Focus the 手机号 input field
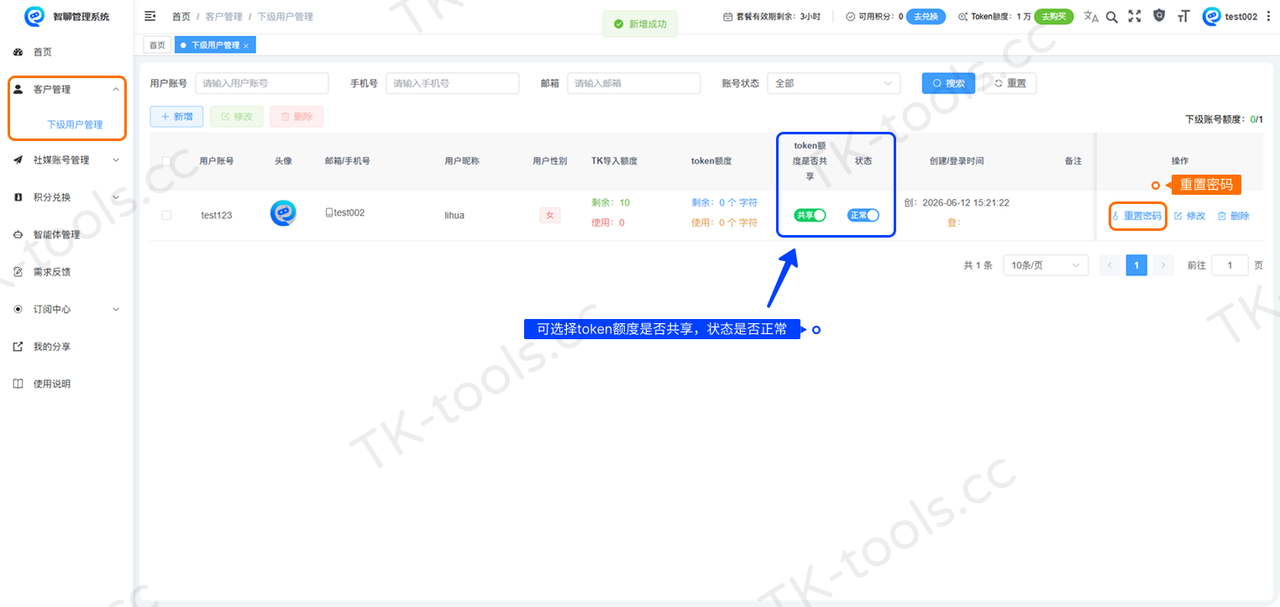Screen dimensions: 1280x607 tap(452, 83)
